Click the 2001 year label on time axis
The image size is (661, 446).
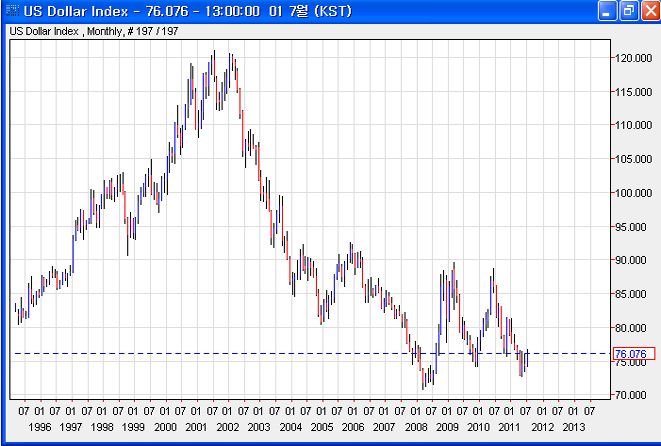pos(196,427)
